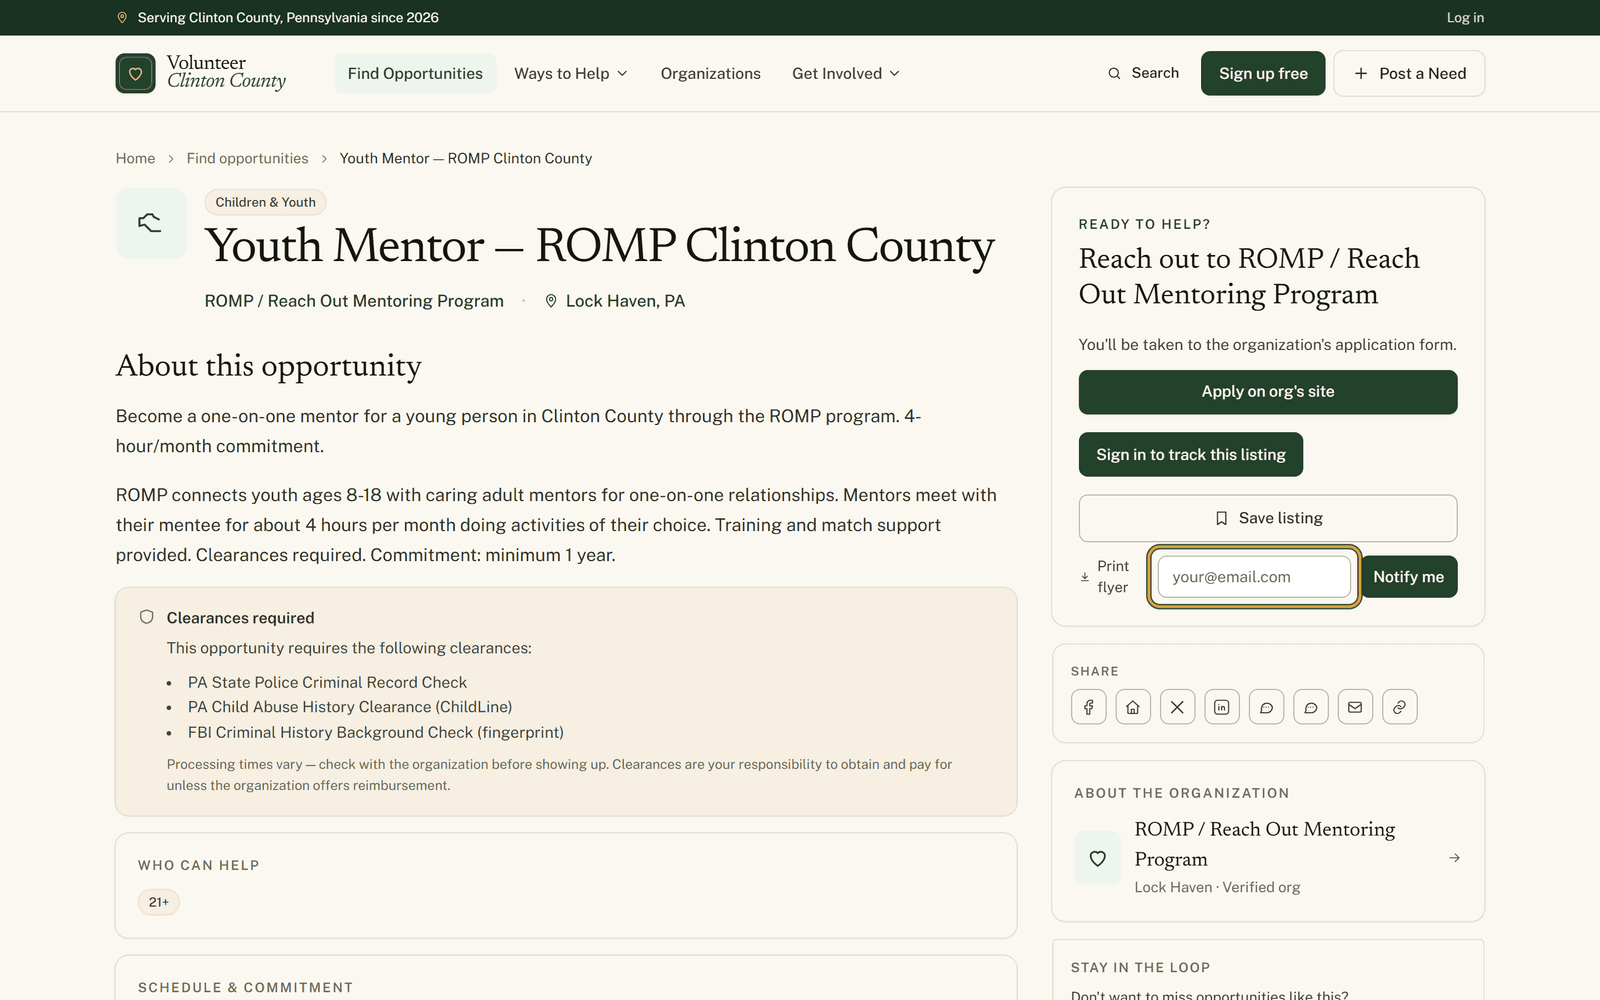The image size is (1600, 1000).
Task: Share listing on Facebook
Action: 1088,707
